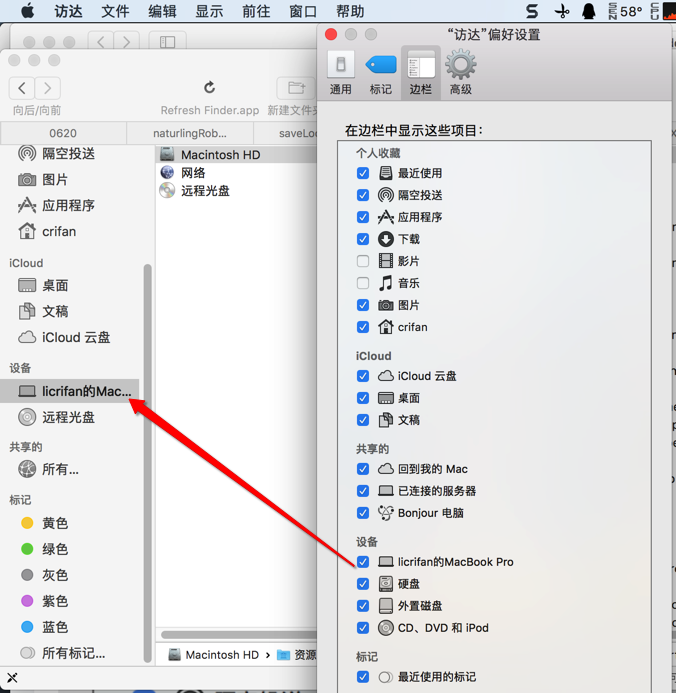The height and width of the screenshot is (693, 676).
Task: Toggle sidebar button in the back Finder window
Action: tap(167, 42)
